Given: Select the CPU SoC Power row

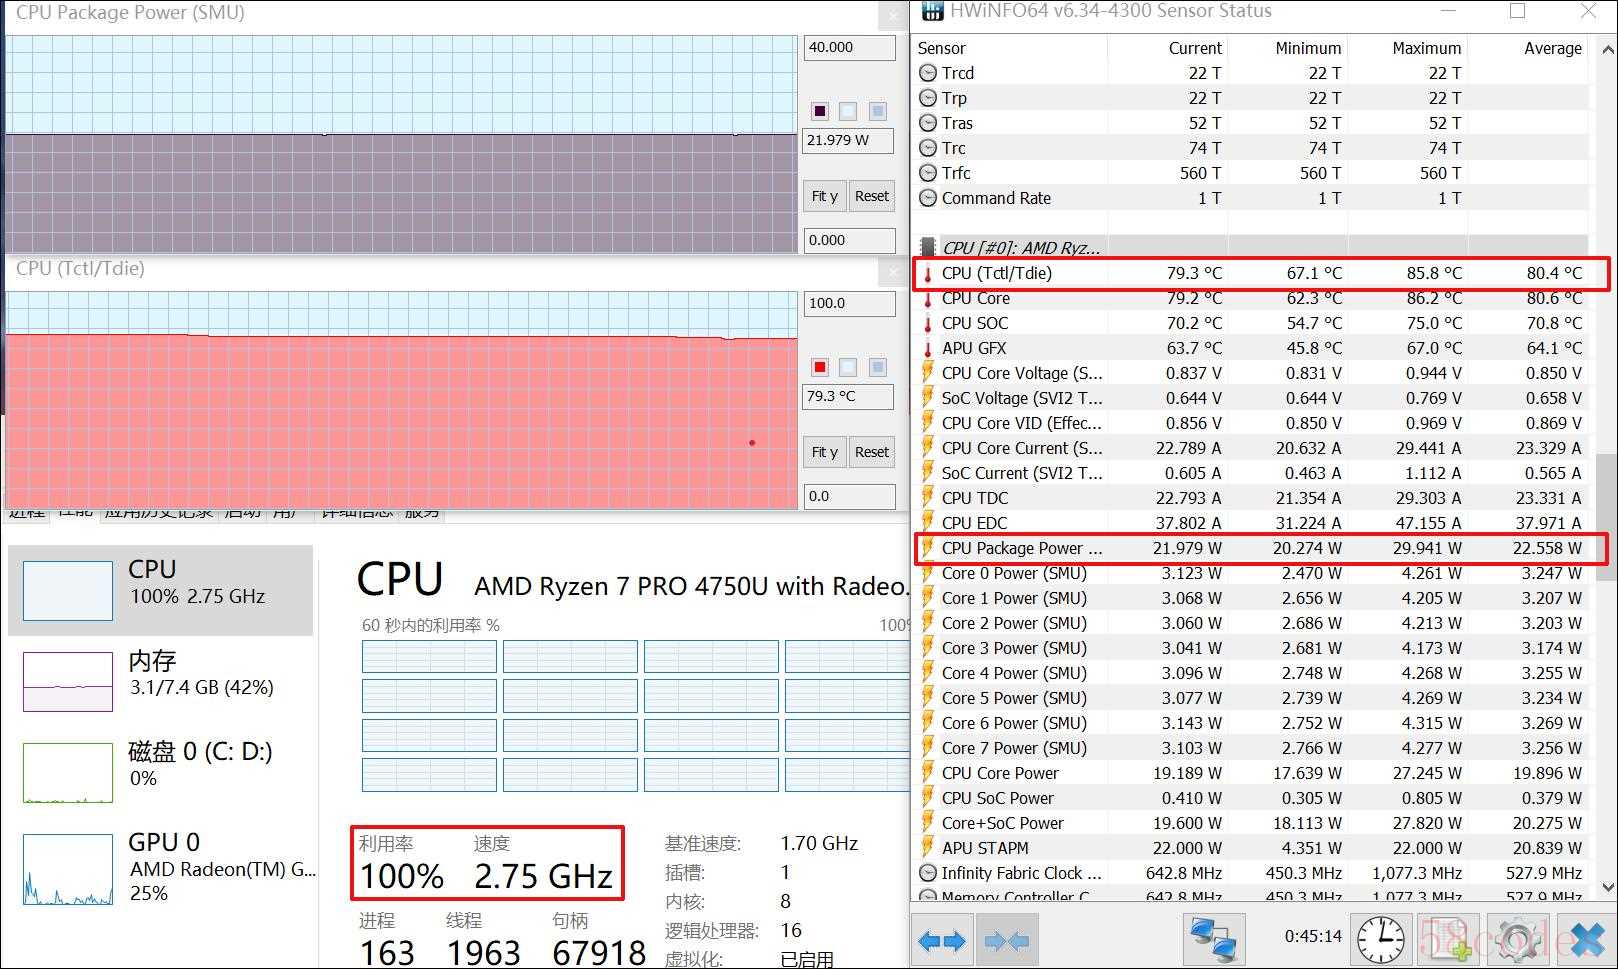Looking at the screenshot, I should tap(1250, 798).
